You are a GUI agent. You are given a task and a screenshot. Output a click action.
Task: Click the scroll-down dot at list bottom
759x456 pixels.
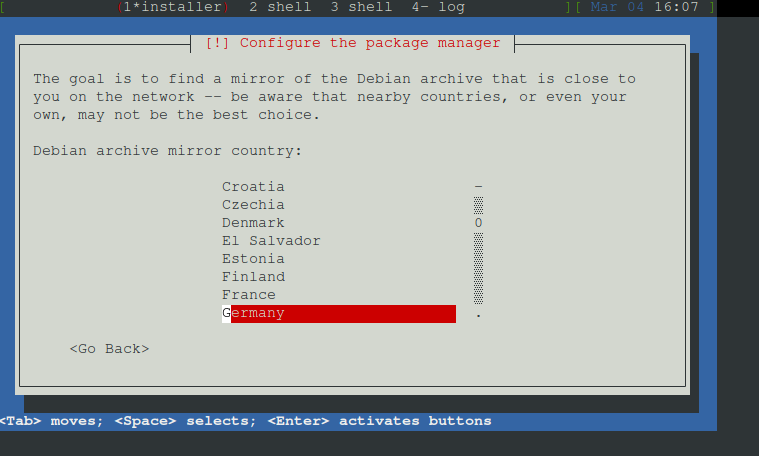pyautogui.click(x=478, y=316)
